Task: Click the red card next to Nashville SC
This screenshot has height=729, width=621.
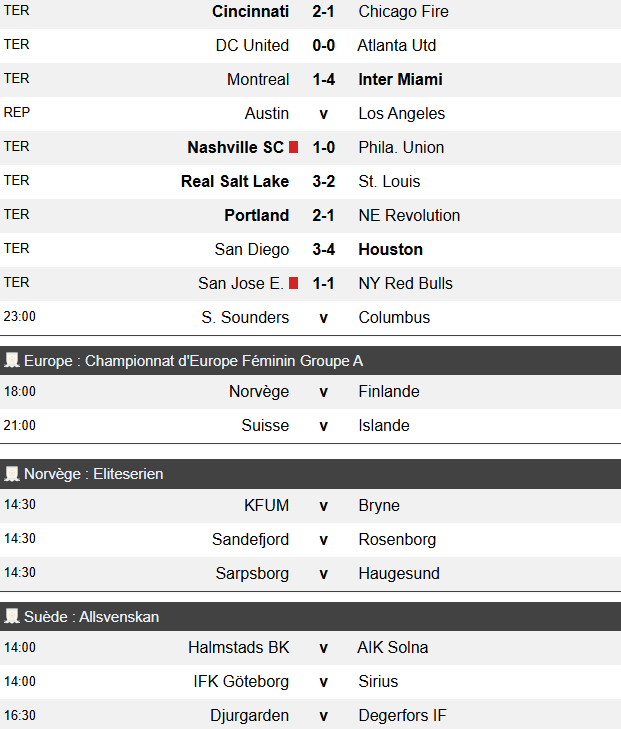Action: click(294, 147)
